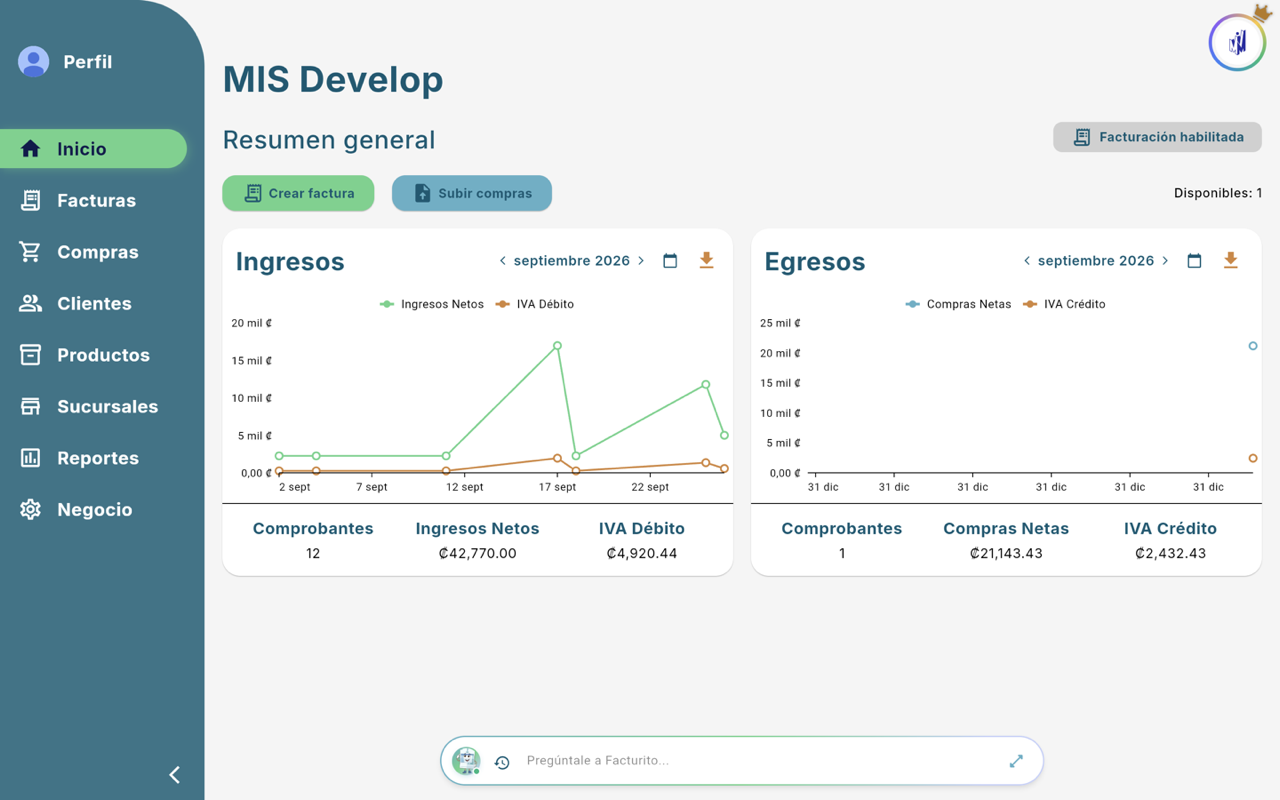Viewport: 1280px width, 800px height.
Task: Open the Ingresos calendar picker
Action: pos(670,261)
